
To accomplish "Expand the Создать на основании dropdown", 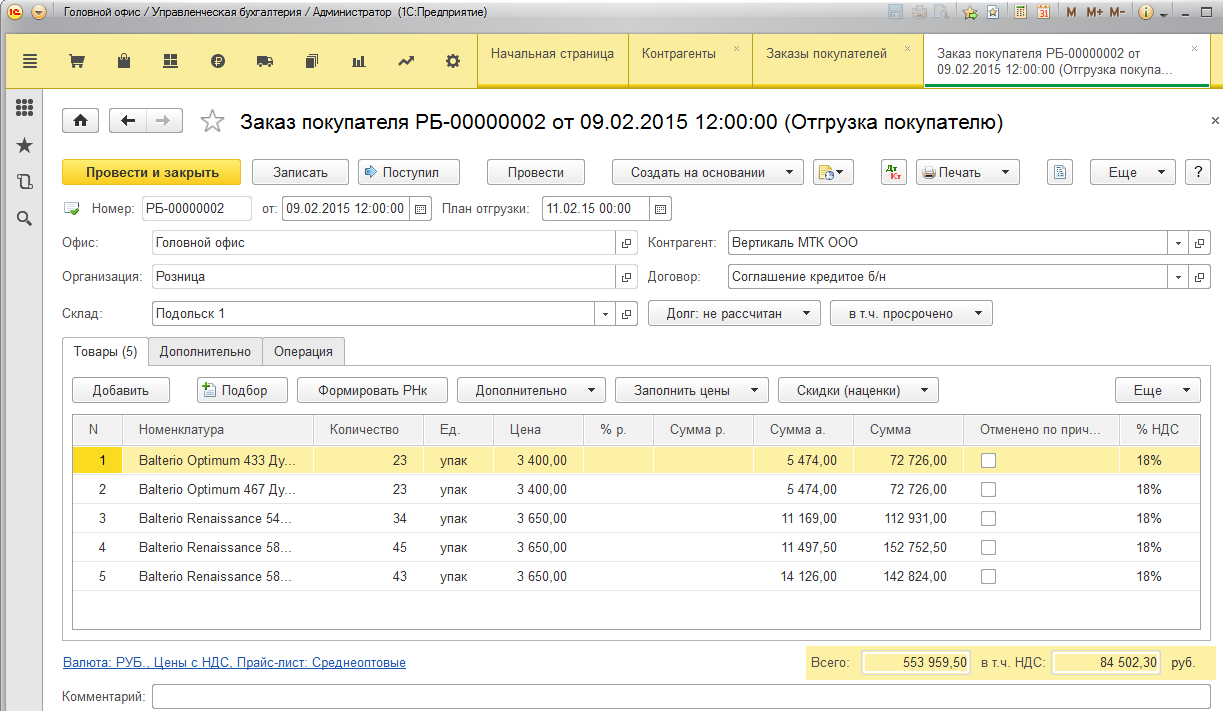I will click(x=708, y=172).
